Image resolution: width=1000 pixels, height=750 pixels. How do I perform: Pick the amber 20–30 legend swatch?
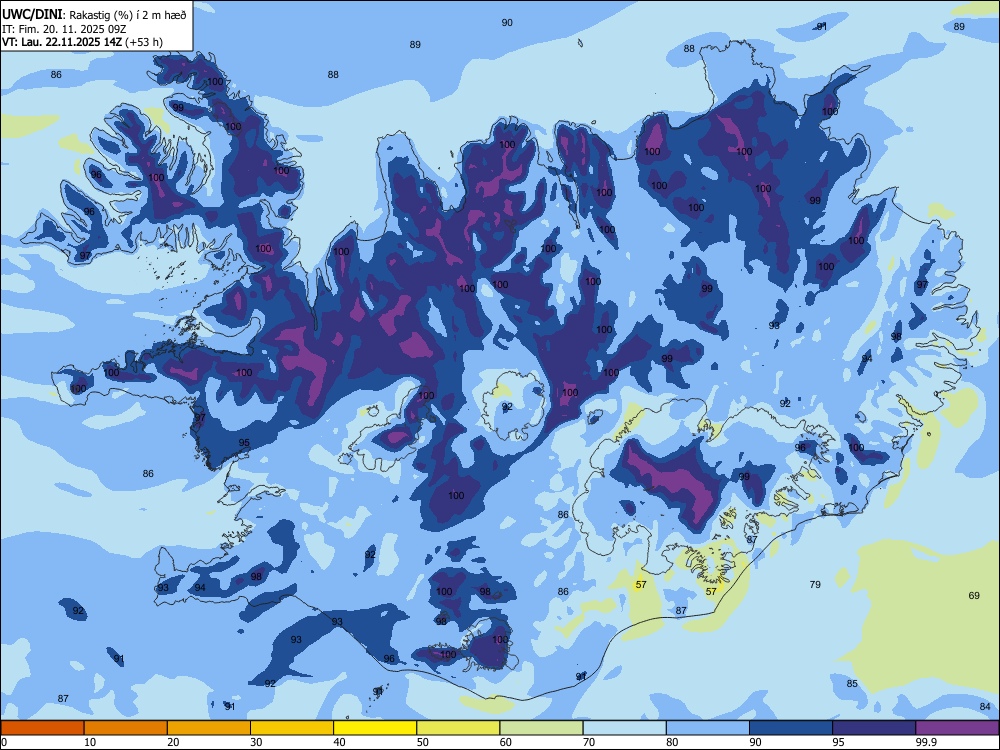[x=209, y=728]
